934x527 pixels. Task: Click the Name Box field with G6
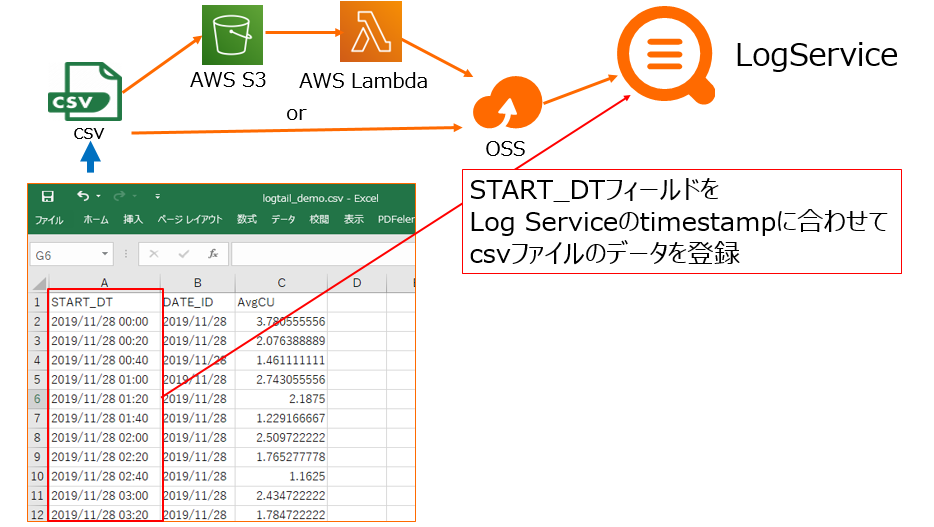(x=71, y=255)
